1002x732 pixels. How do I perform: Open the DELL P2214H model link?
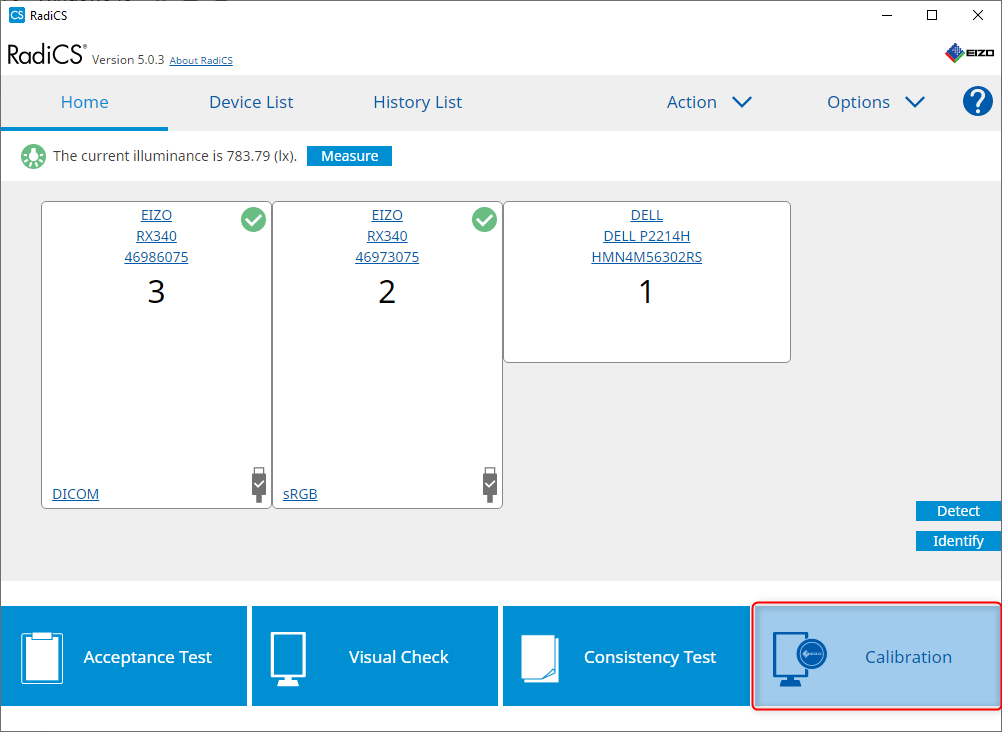pyautogui.click(x=647, y=237)
